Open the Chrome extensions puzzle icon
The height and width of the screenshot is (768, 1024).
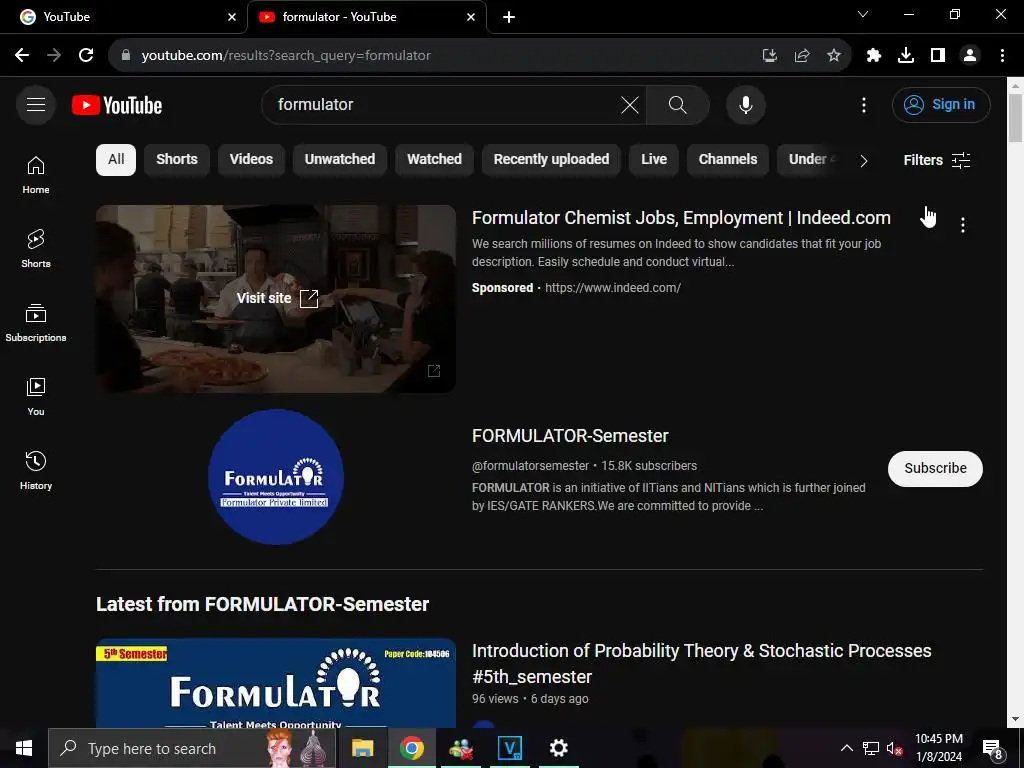(873, 55)
